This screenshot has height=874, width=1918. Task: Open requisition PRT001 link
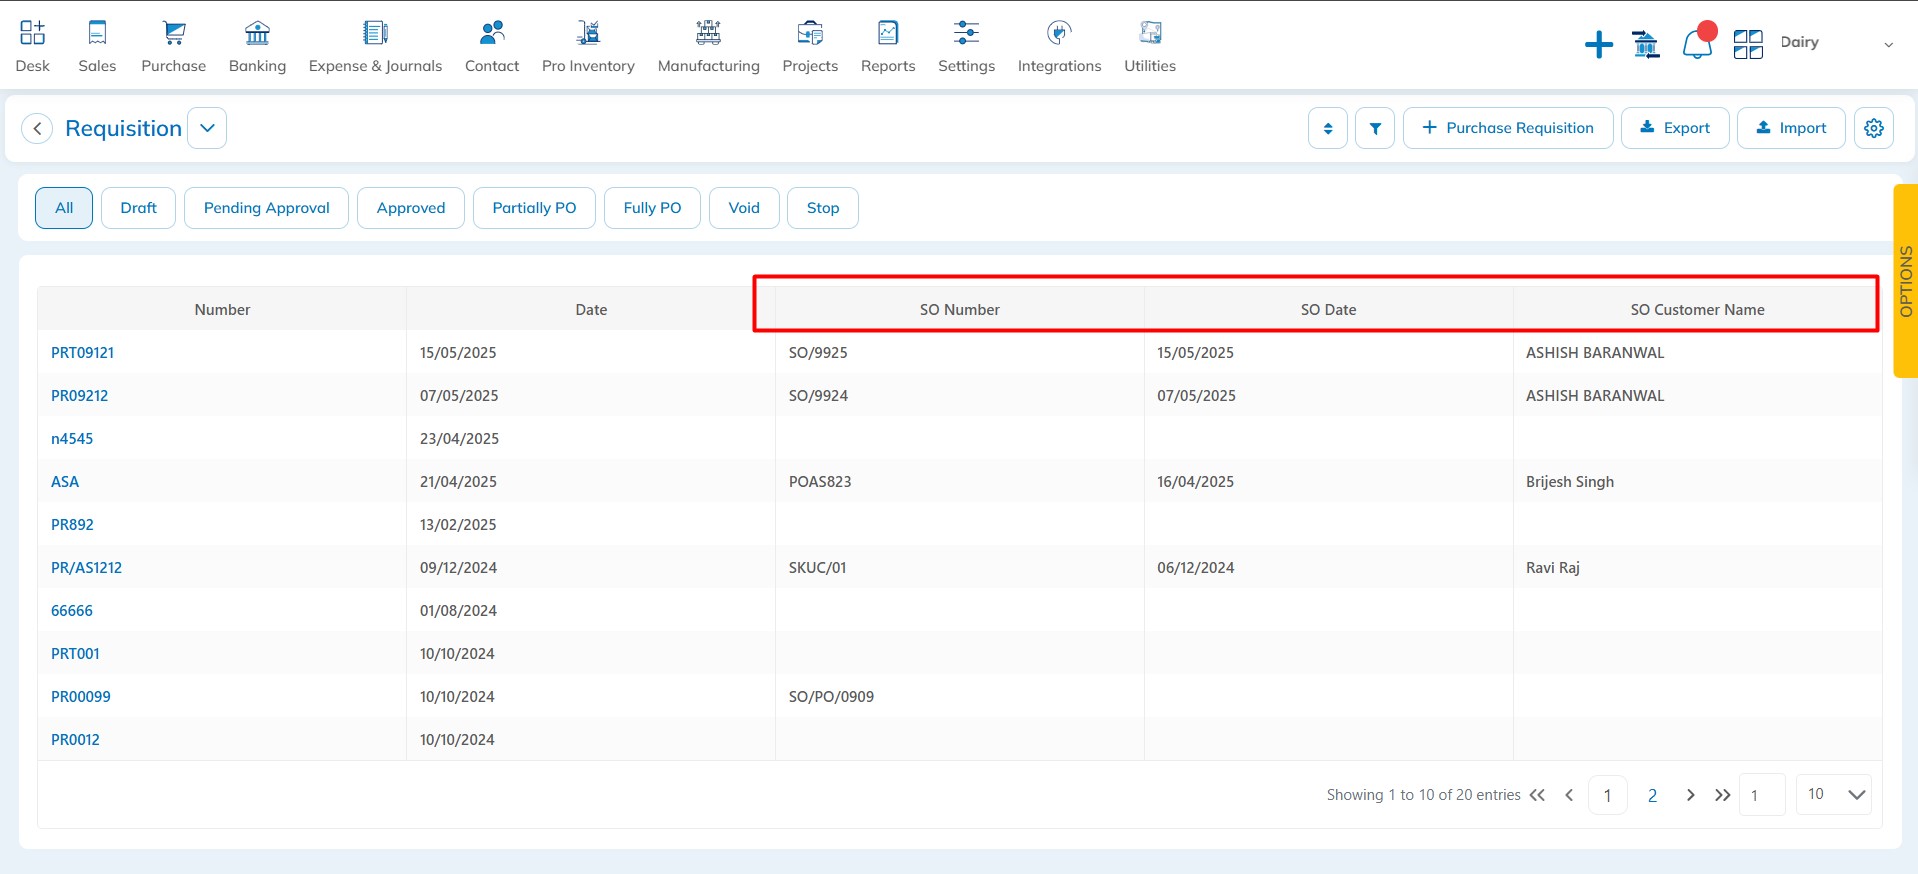pos(75,654)
